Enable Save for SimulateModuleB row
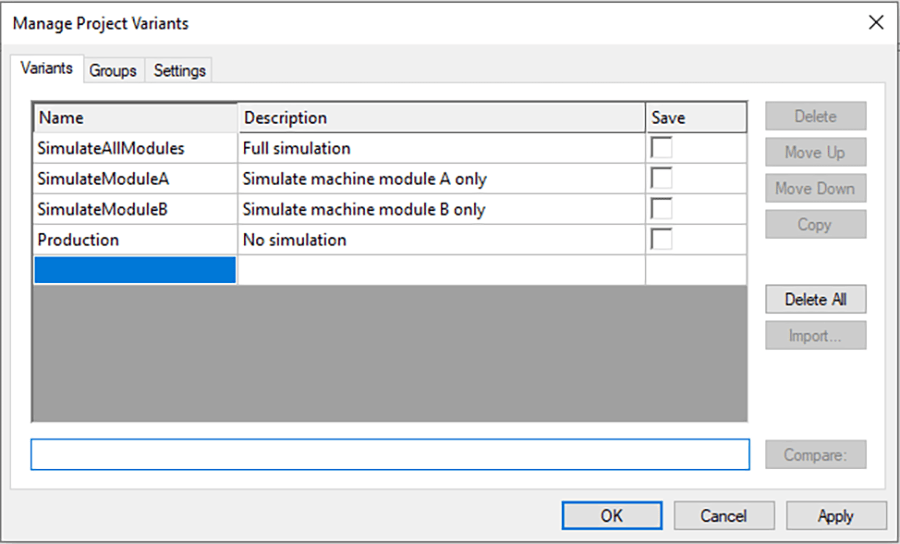900x544 pixels. coord(661,209)
